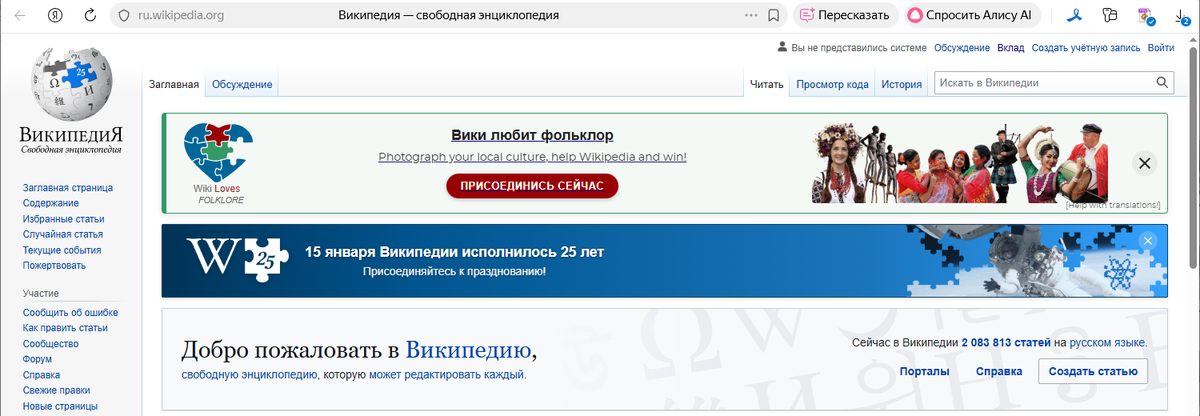Bookmark this page with the bookmark icon
The width and height of the screenshot is (1200, 416).
(774, 15)
